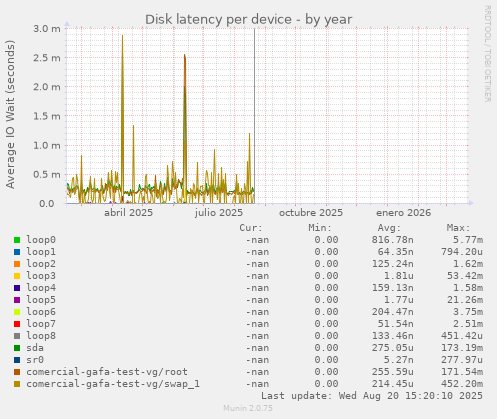Click loop3 max value 53.42m
Screen dimensions: 497x419
click(x=465, y=276)
